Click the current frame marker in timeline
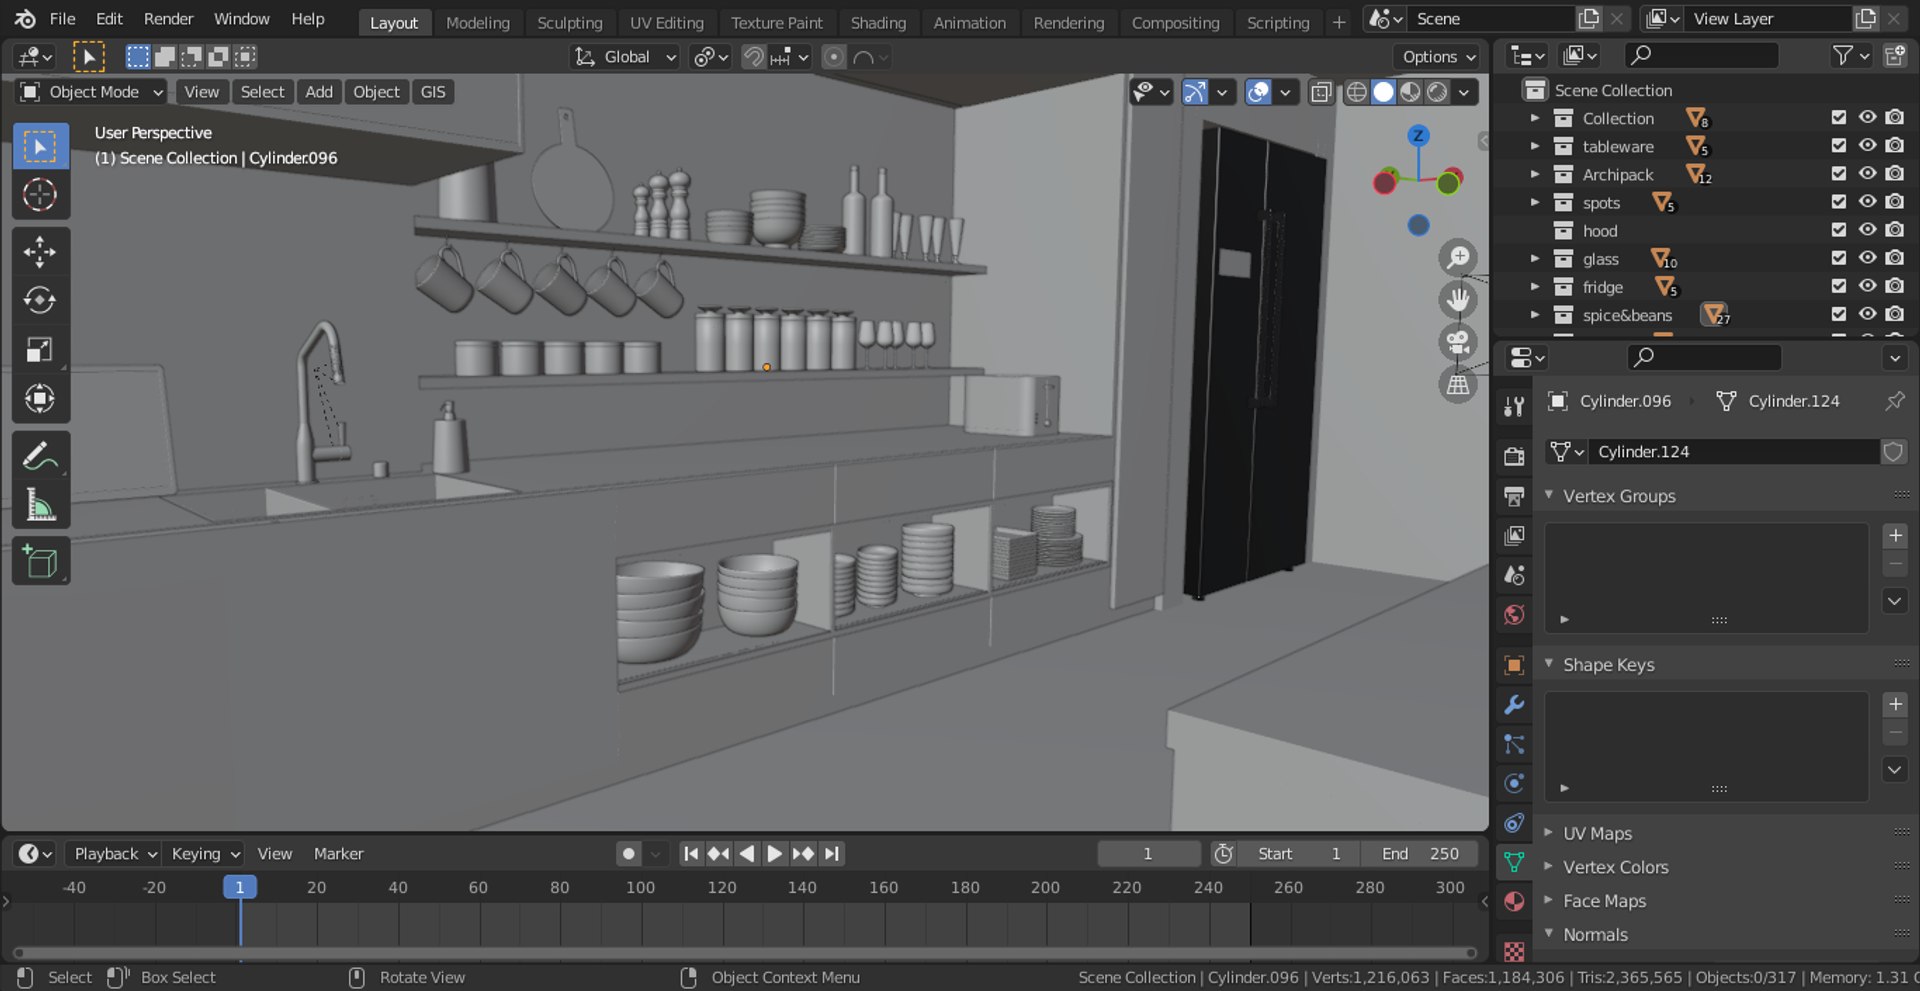1920x991 pixels. [240, 887]
